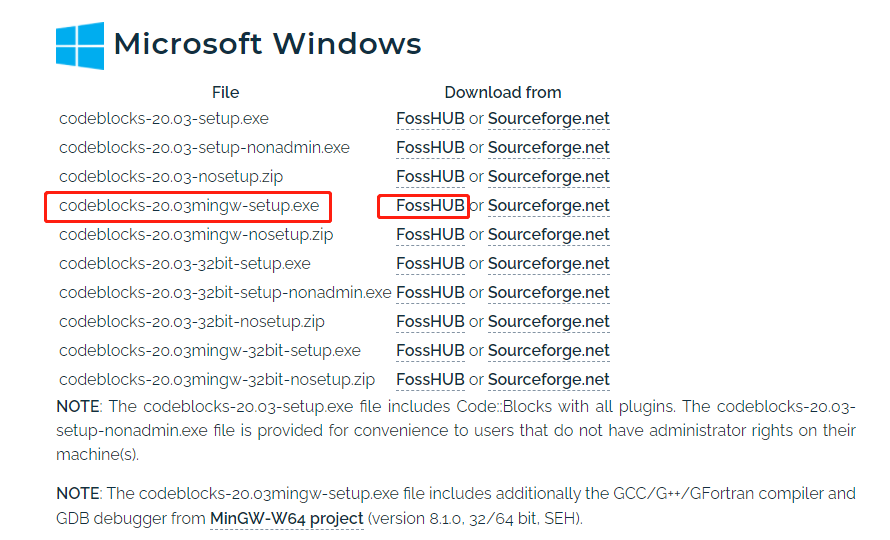Open Sourceforge.net link for 32bit-nosetup.zip
Image resolution: width=890 pixels, height=540 pixels.
(x=548, y=321)
